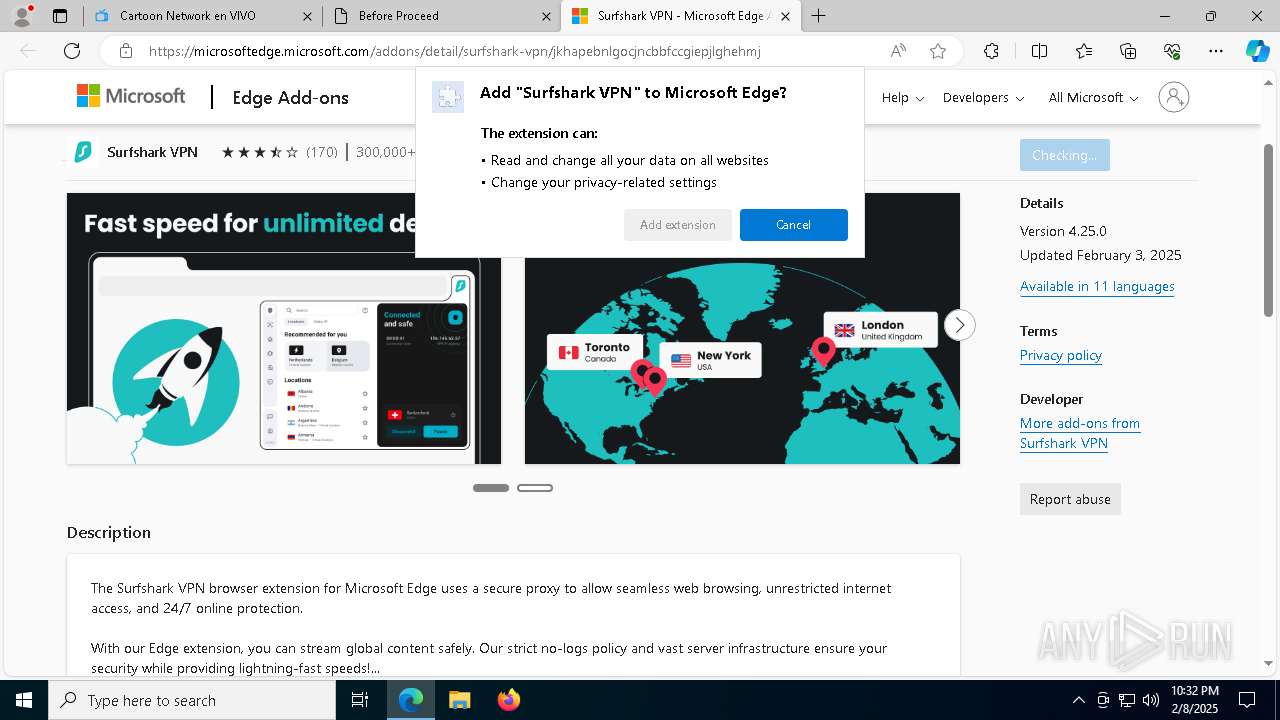Click the network tray icon
Image resolution: width=1280 pixels, height=720 pixels.
(1127, 700)
